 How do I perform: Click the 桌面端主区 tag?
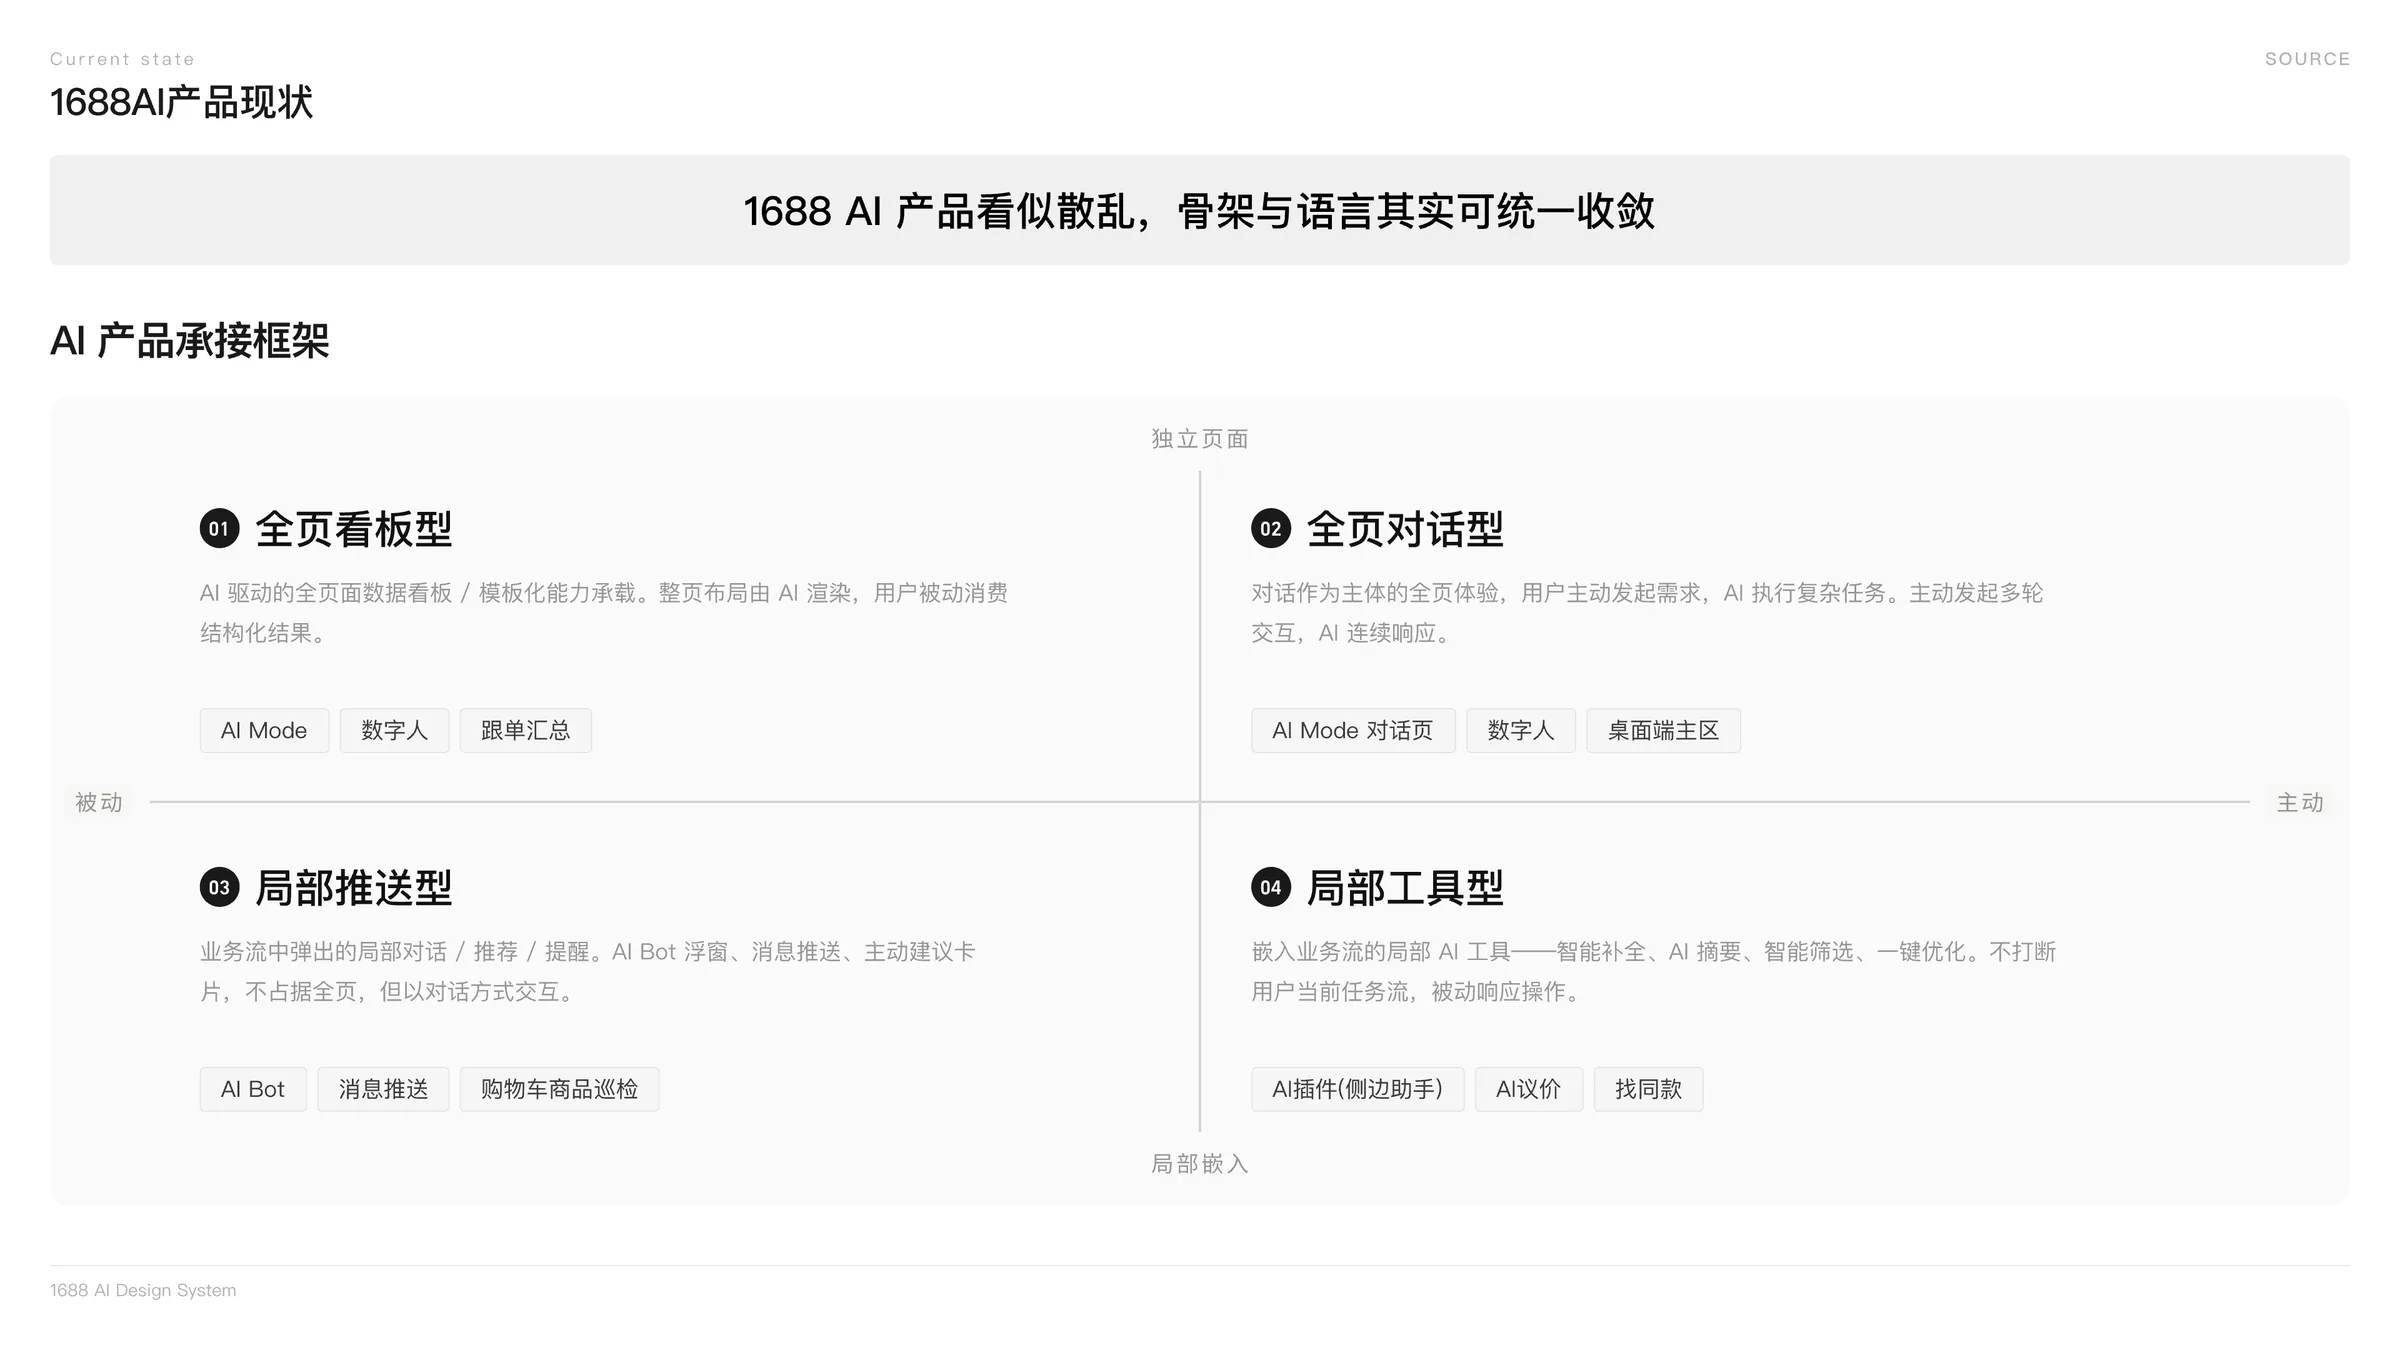point(1663,730)
